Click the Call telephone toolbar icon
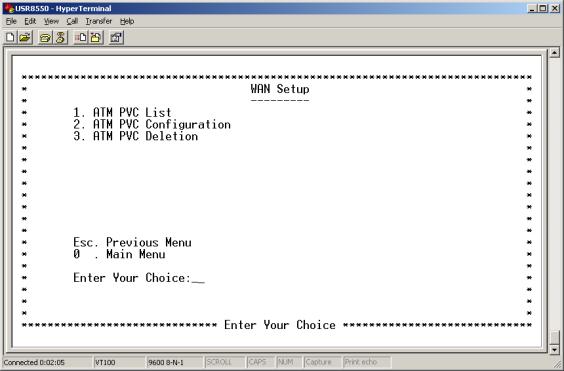 [46, 37]
